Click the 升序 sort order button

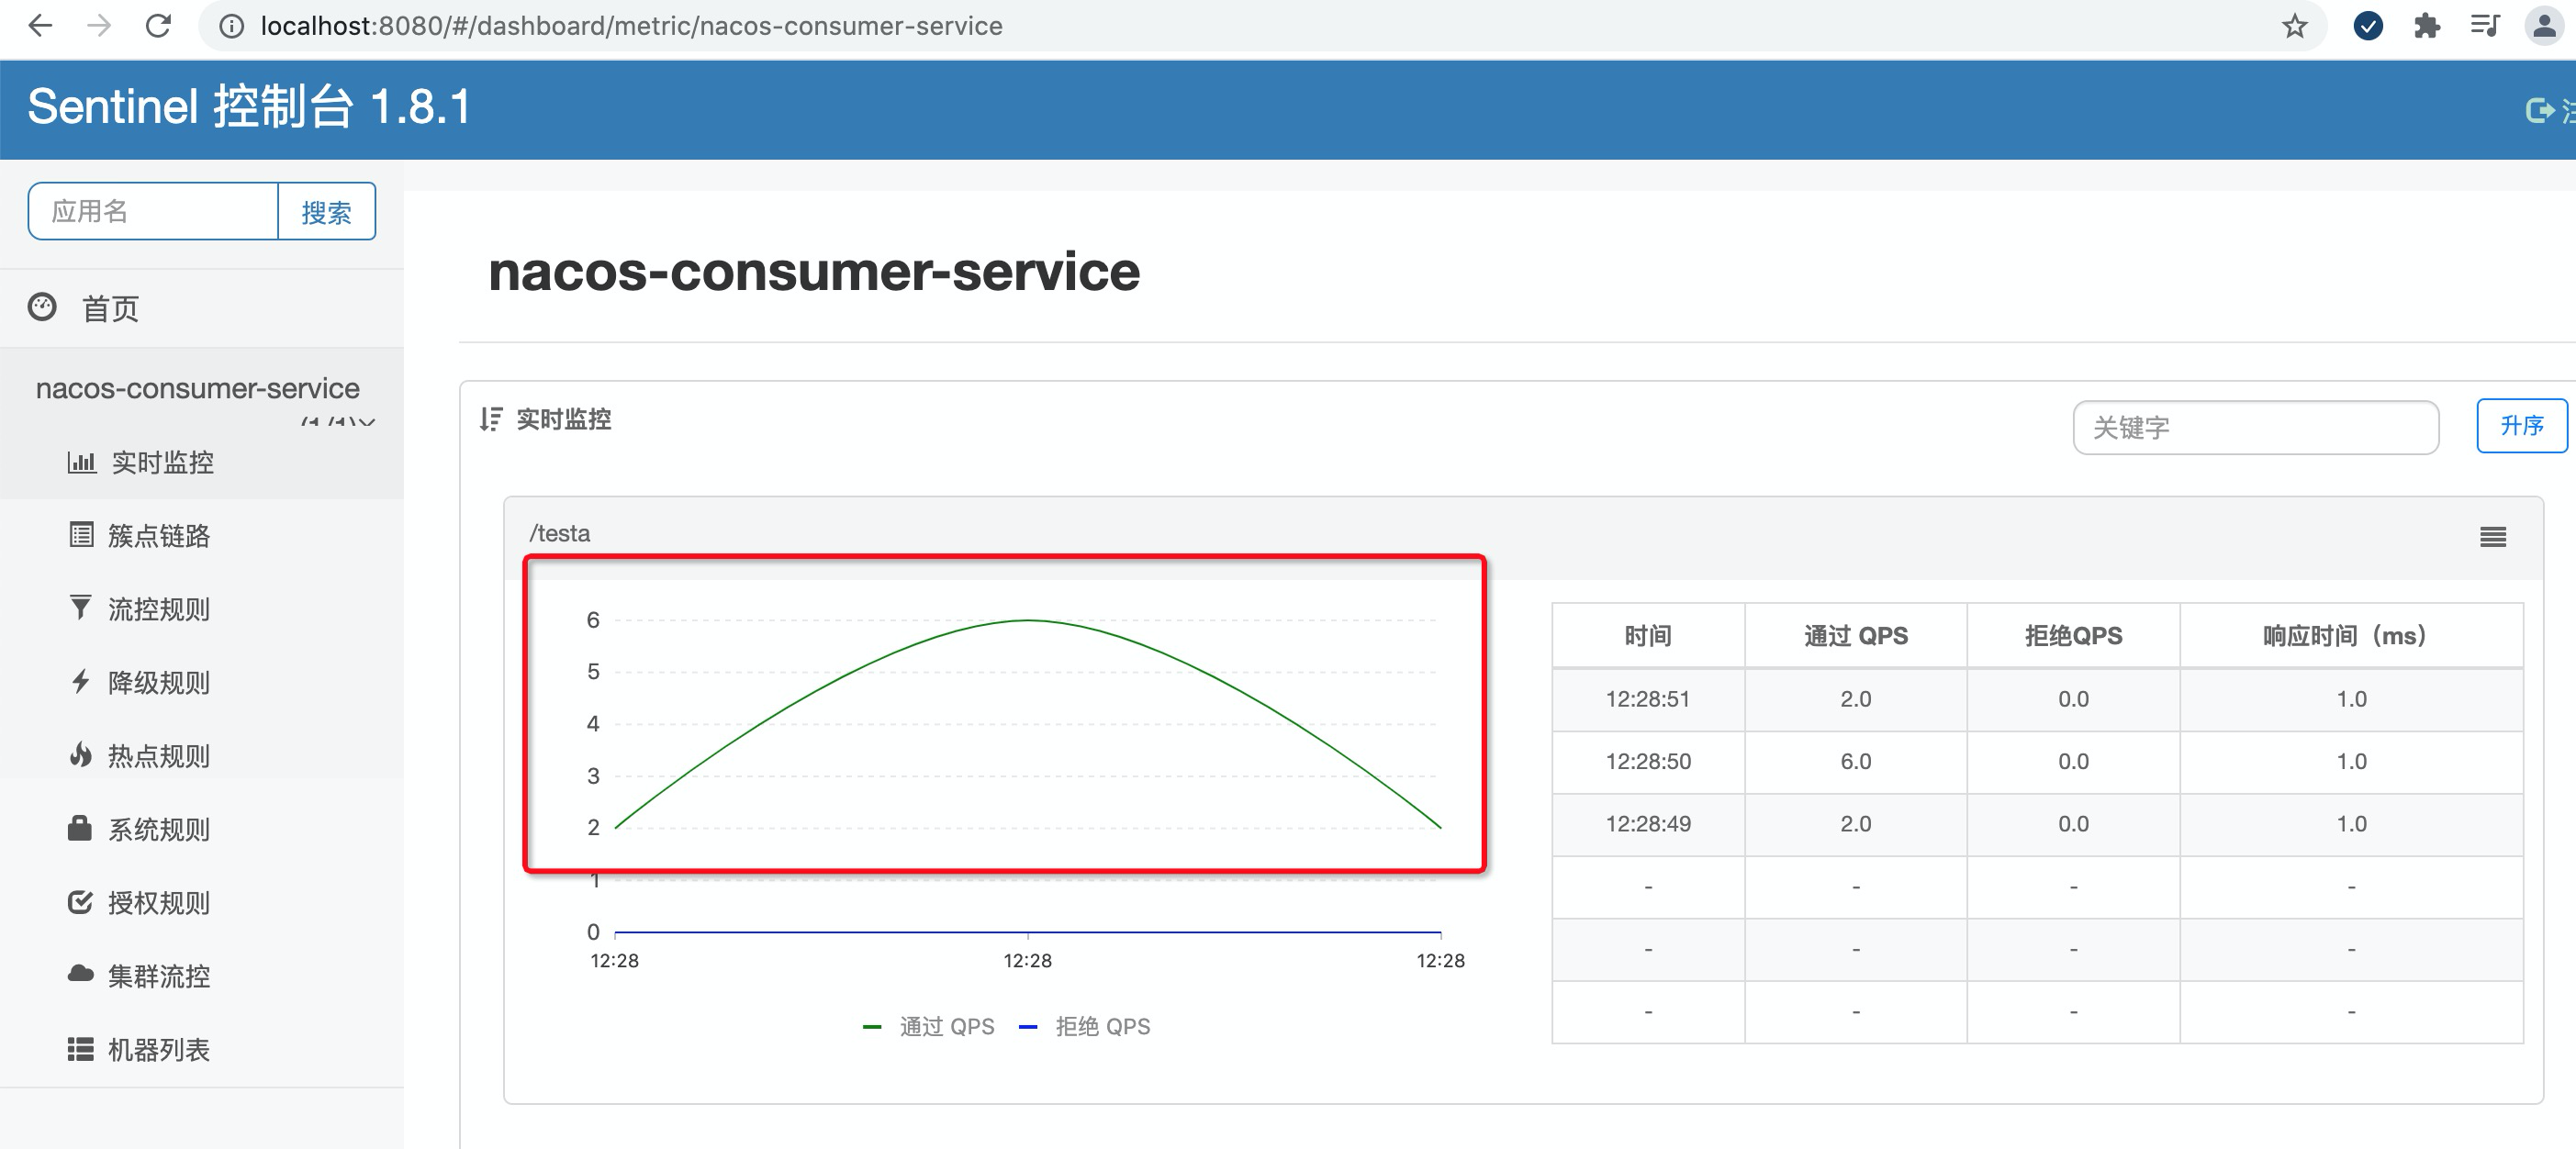coord(2520,426)
